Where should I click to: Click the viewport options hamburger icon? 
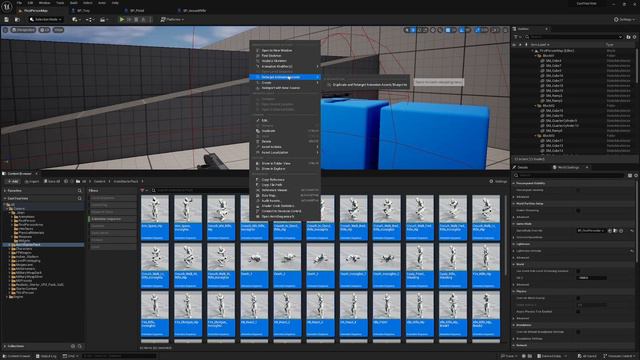5,30
